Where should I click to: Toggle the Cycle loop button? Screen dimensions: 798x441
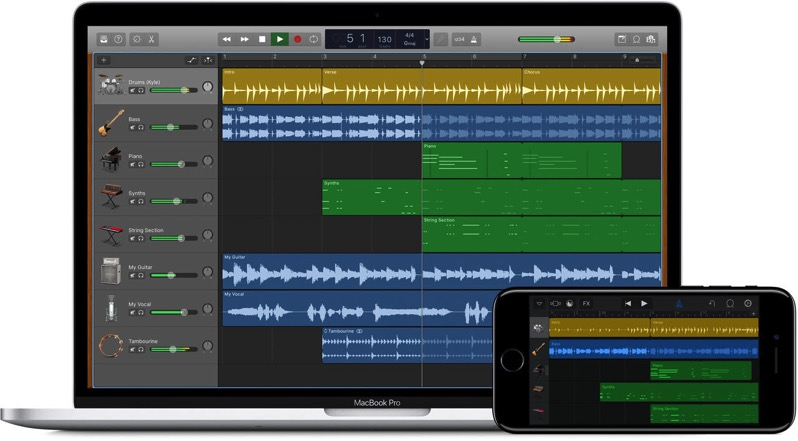[314, 39]
